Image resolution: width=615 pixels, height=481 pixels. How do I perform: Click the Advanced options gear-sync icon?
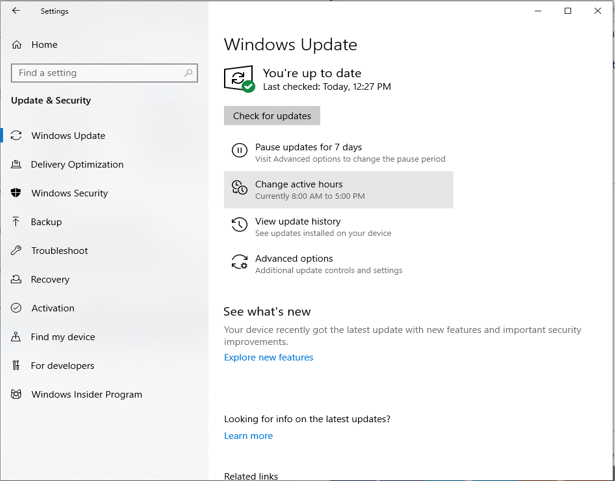pos(239,262)
